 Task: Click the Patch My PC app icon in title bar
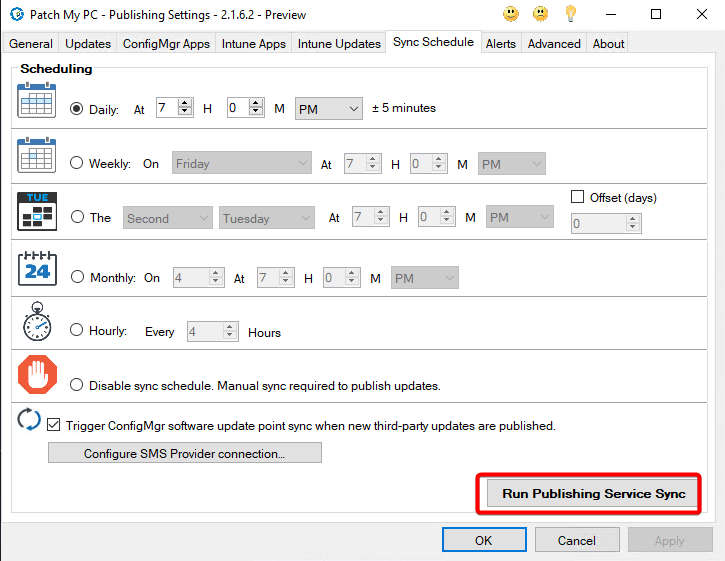tap(17, 14)
